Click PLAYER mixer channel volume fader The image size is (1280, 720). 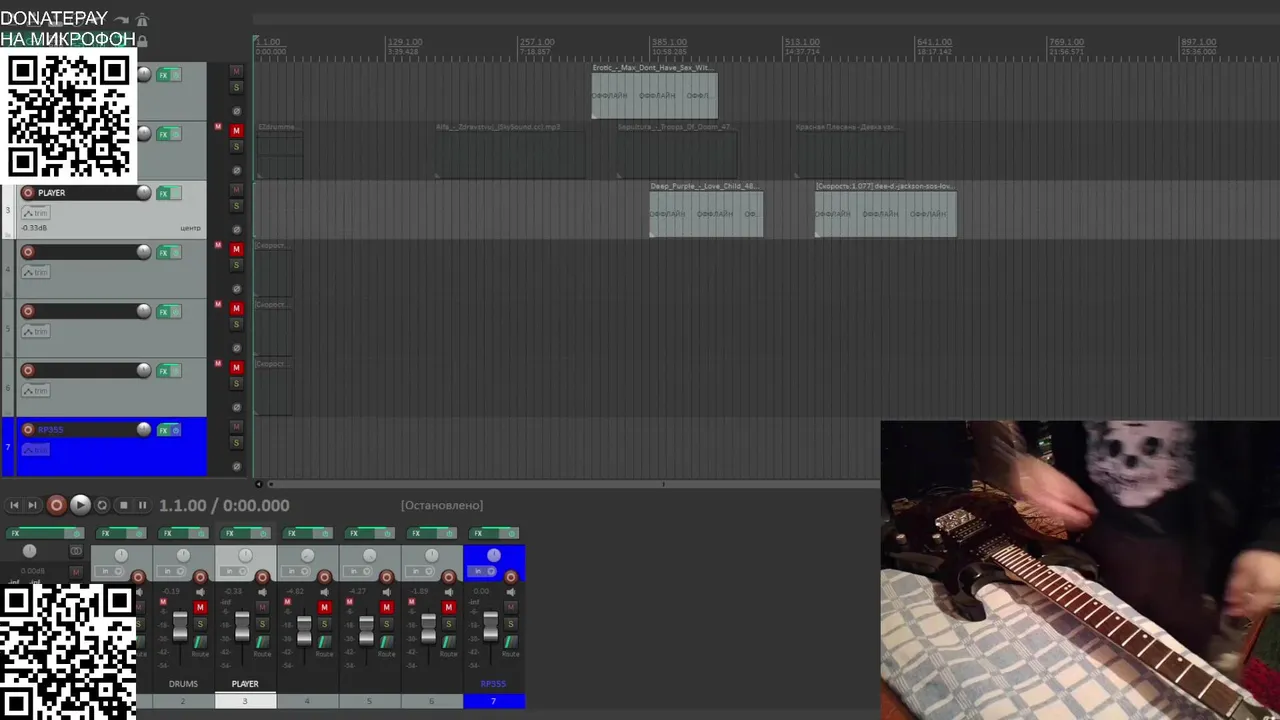click(242, 627)
